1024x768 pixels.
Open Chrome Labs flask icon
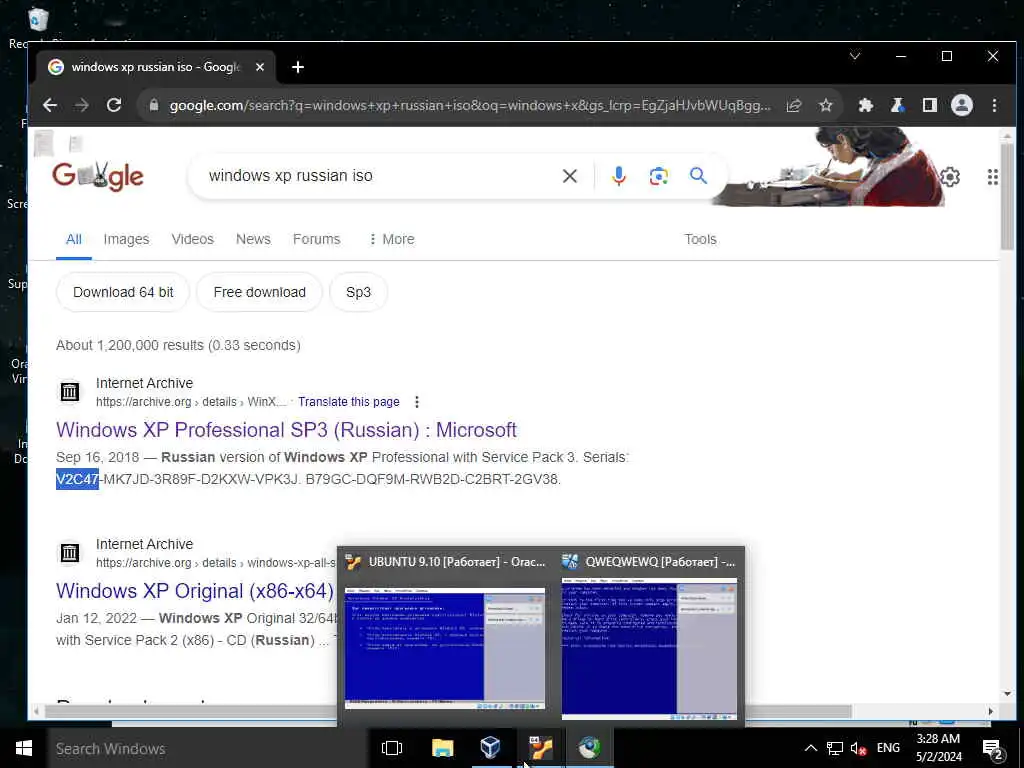pos(897,105)
